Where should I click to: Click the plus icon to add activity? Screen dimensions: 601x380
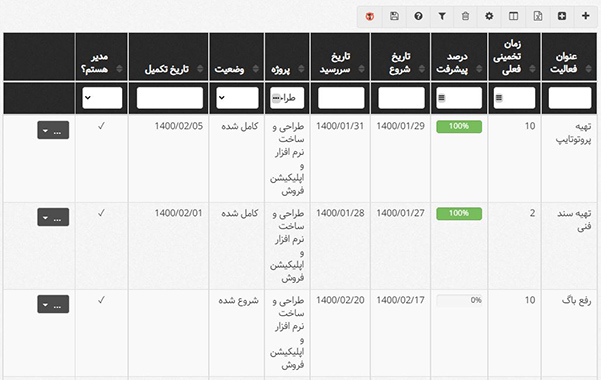585,16
